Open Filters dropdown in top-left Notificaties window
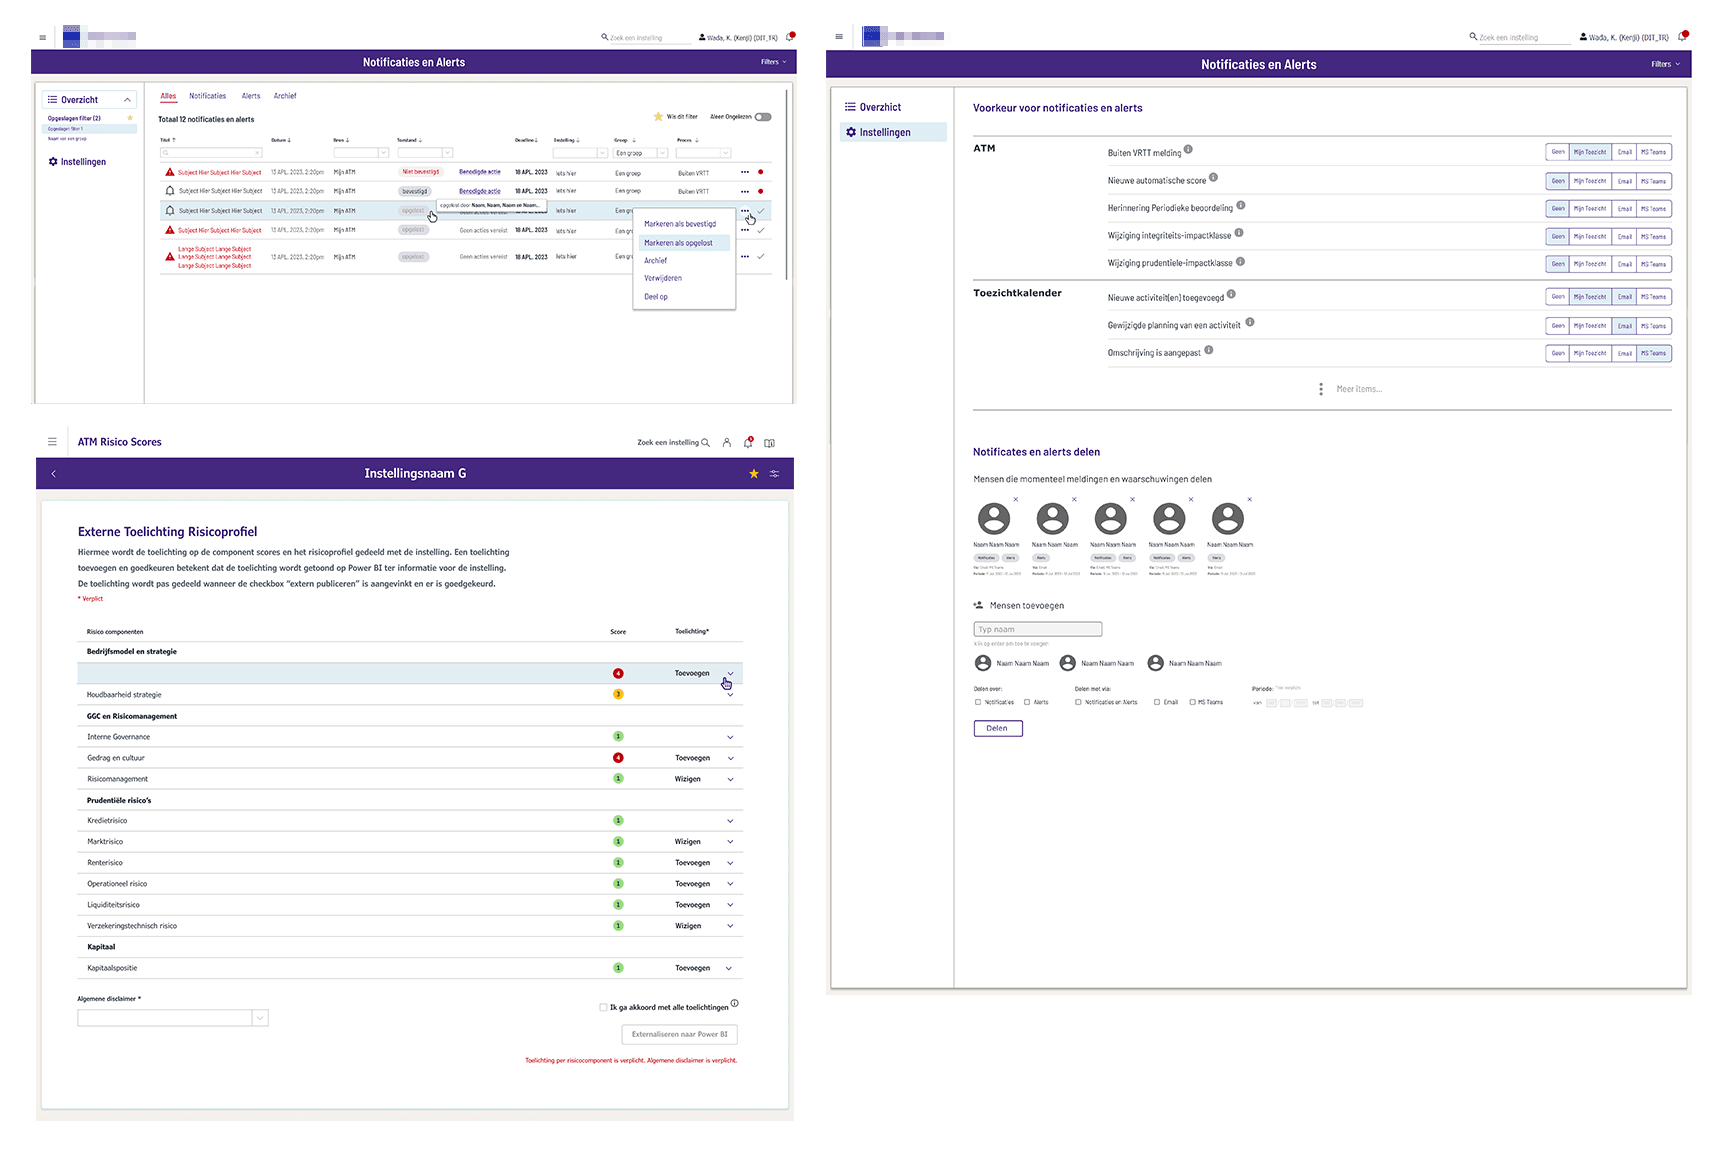This screenshot has height=1154, width=1720. point(773,62)
